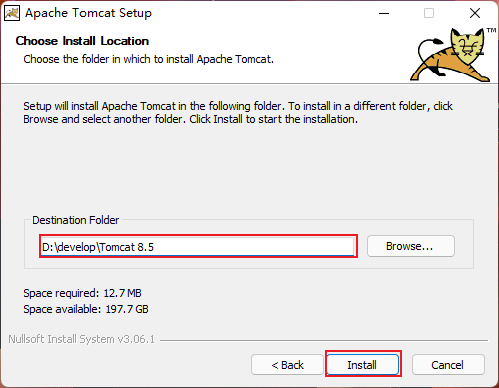Click the Tomcat icon in title bar
The width and height of the screenshot is (499, 388).
12,13
